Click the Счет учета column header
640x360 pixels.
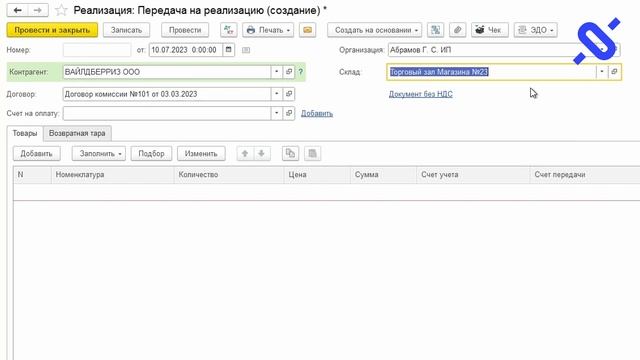click(x=473, y=175)
